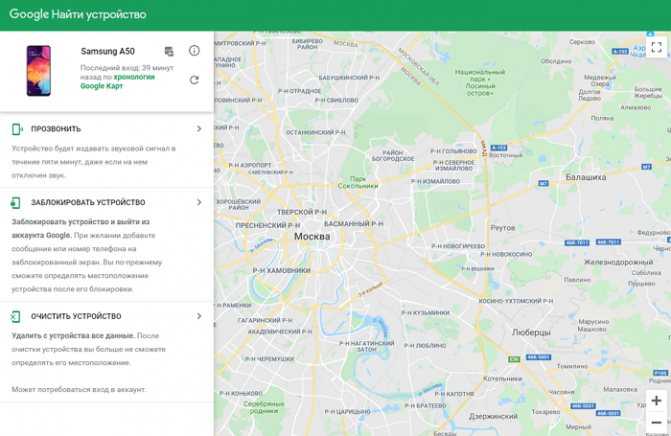The height and width of the screenshot is (436, 671).
Task: Click the lock device icon
Action: click(16, 202)
